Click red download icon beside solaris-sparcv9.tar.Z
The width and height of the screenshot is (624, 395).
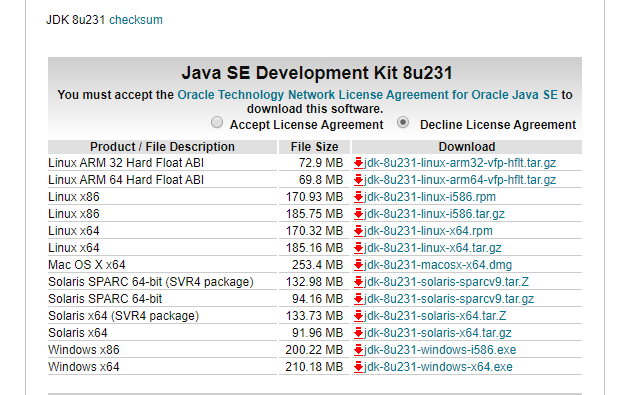[x=358, y=282]
